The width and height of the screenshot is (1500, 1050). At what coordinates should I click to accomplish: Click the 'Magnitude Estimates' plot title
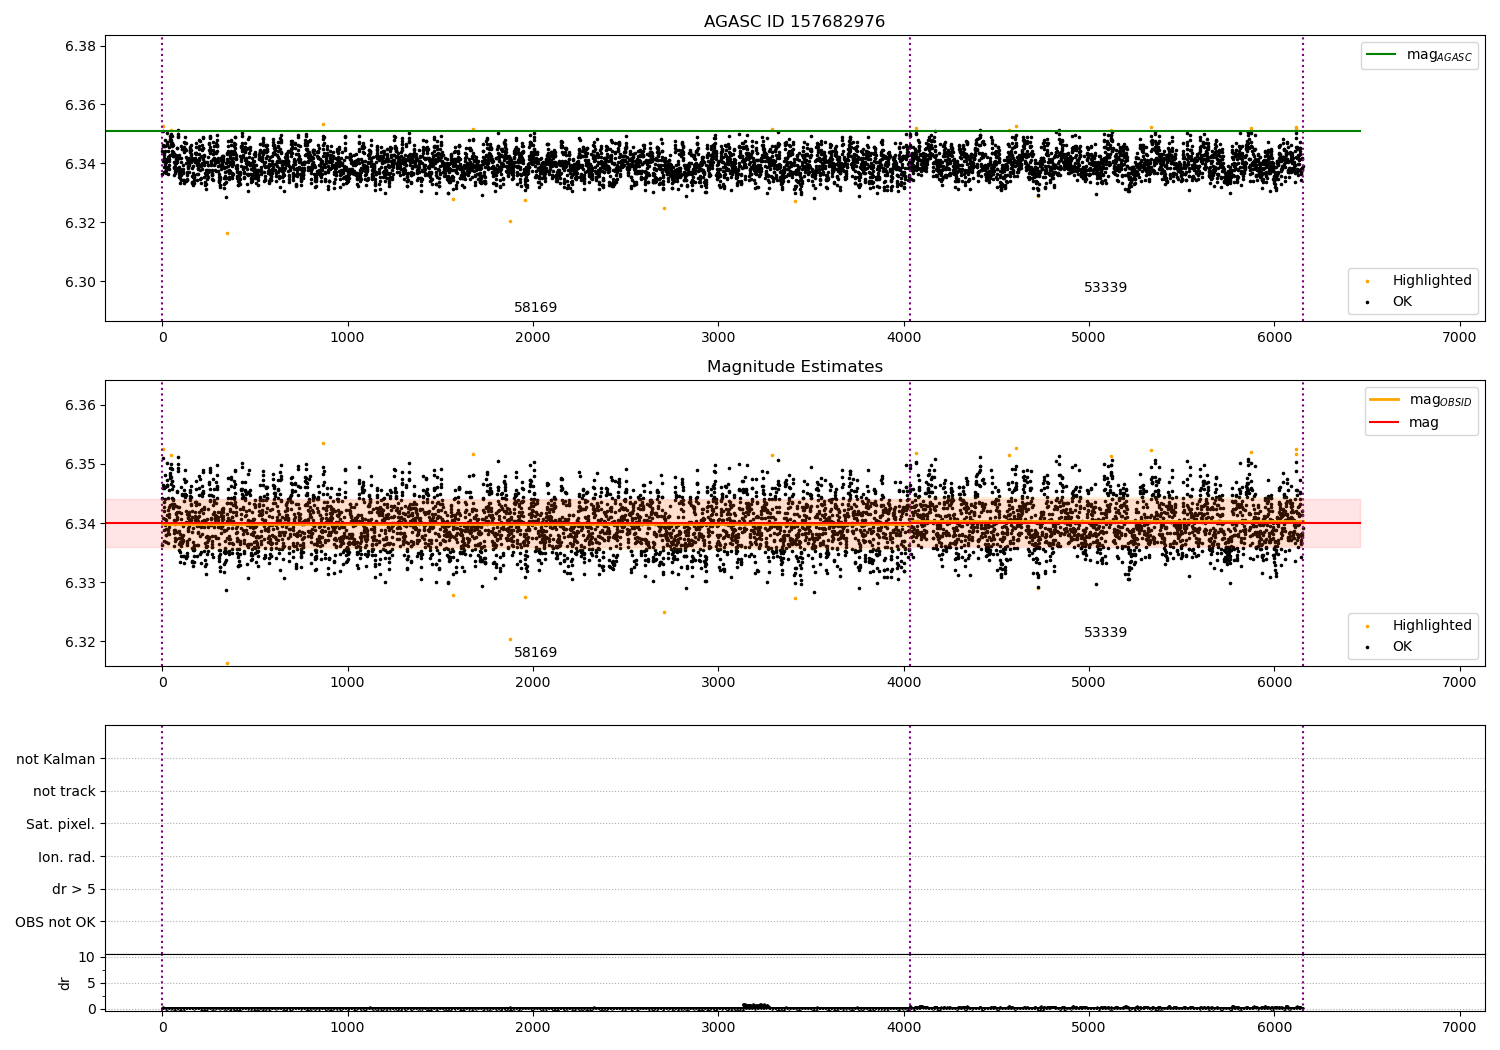click(794, 367)
